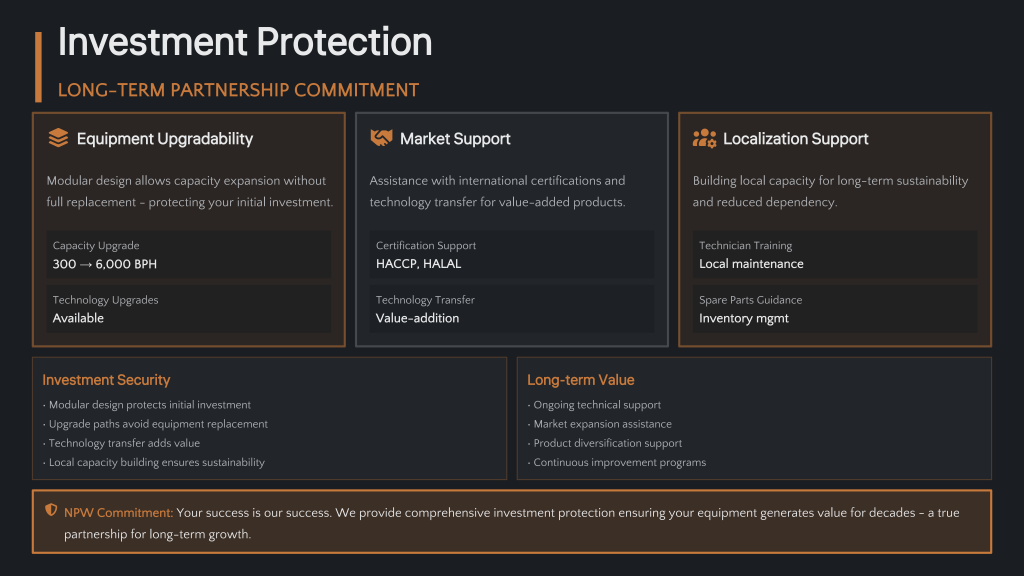
Task: Click the stacked layers icon beside Equipment Upgradability
Action: point(58,138)
